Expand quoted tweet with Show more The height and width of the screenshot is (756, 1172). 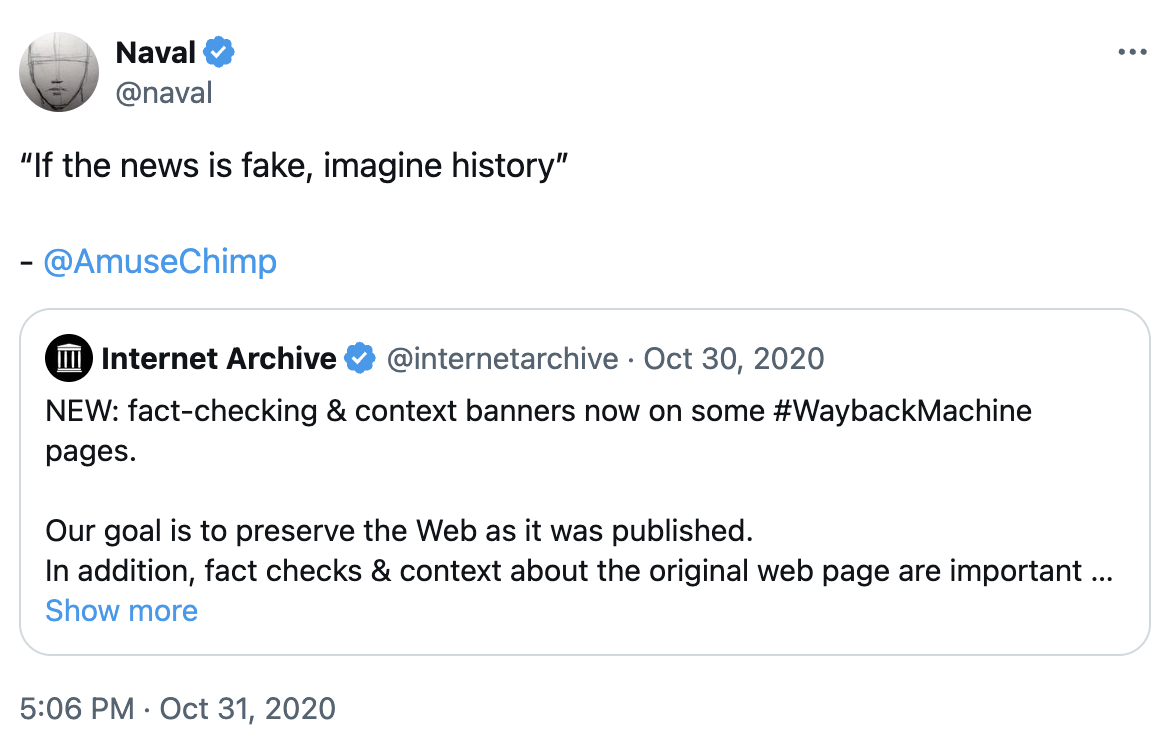pos(122,610)
